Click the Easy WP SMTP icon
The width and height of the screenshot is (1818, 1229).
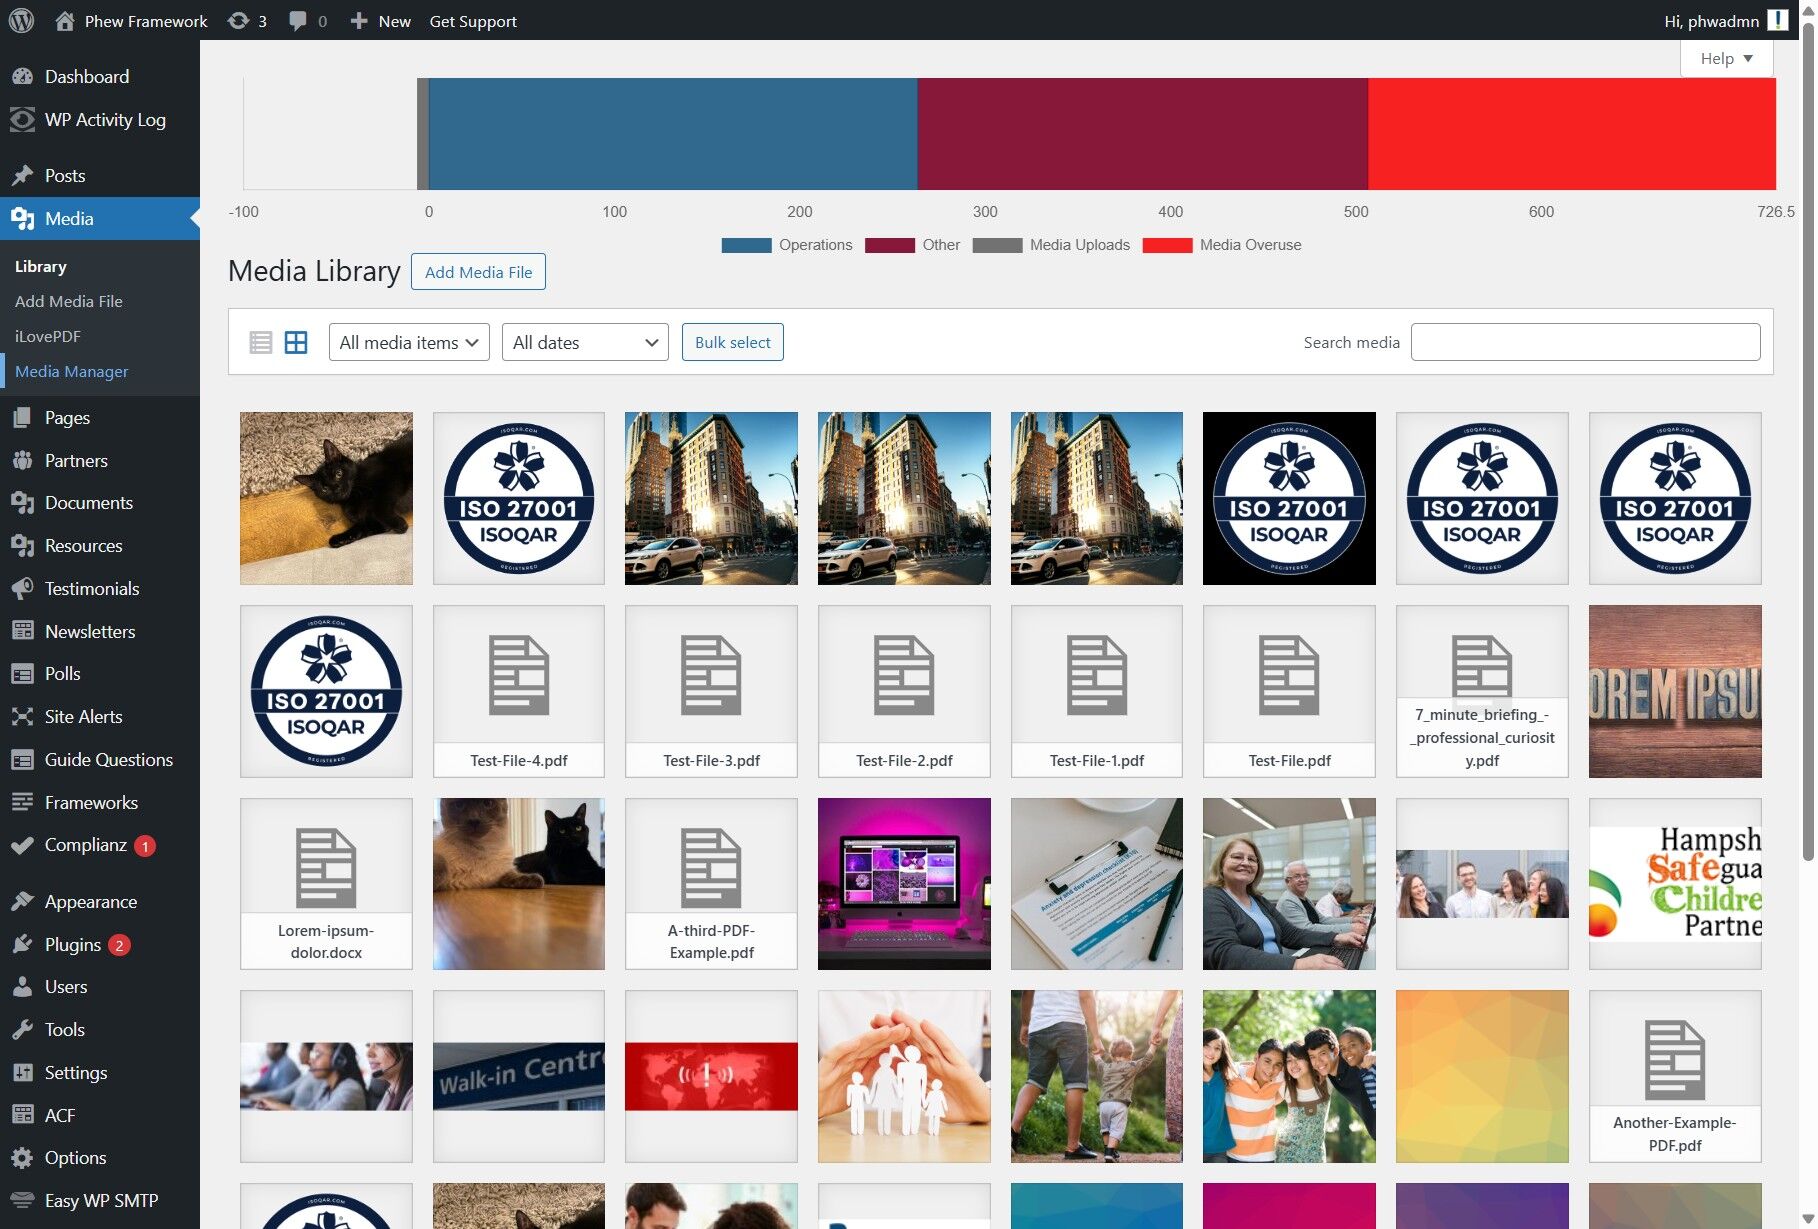[x=22, y=1201]
